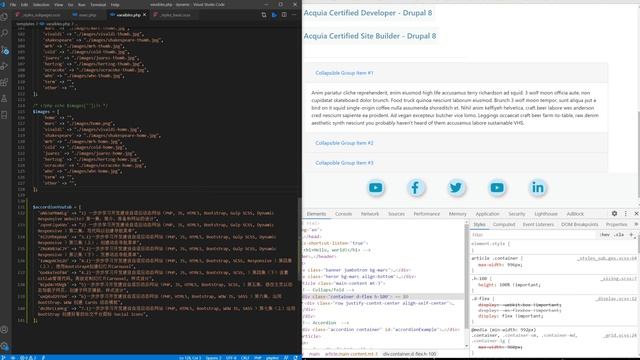Image resolution: width=640 pixels, height=360 pixels.
Task: Open the Help menu in VS Code
Action: click(x=115, y=4)
